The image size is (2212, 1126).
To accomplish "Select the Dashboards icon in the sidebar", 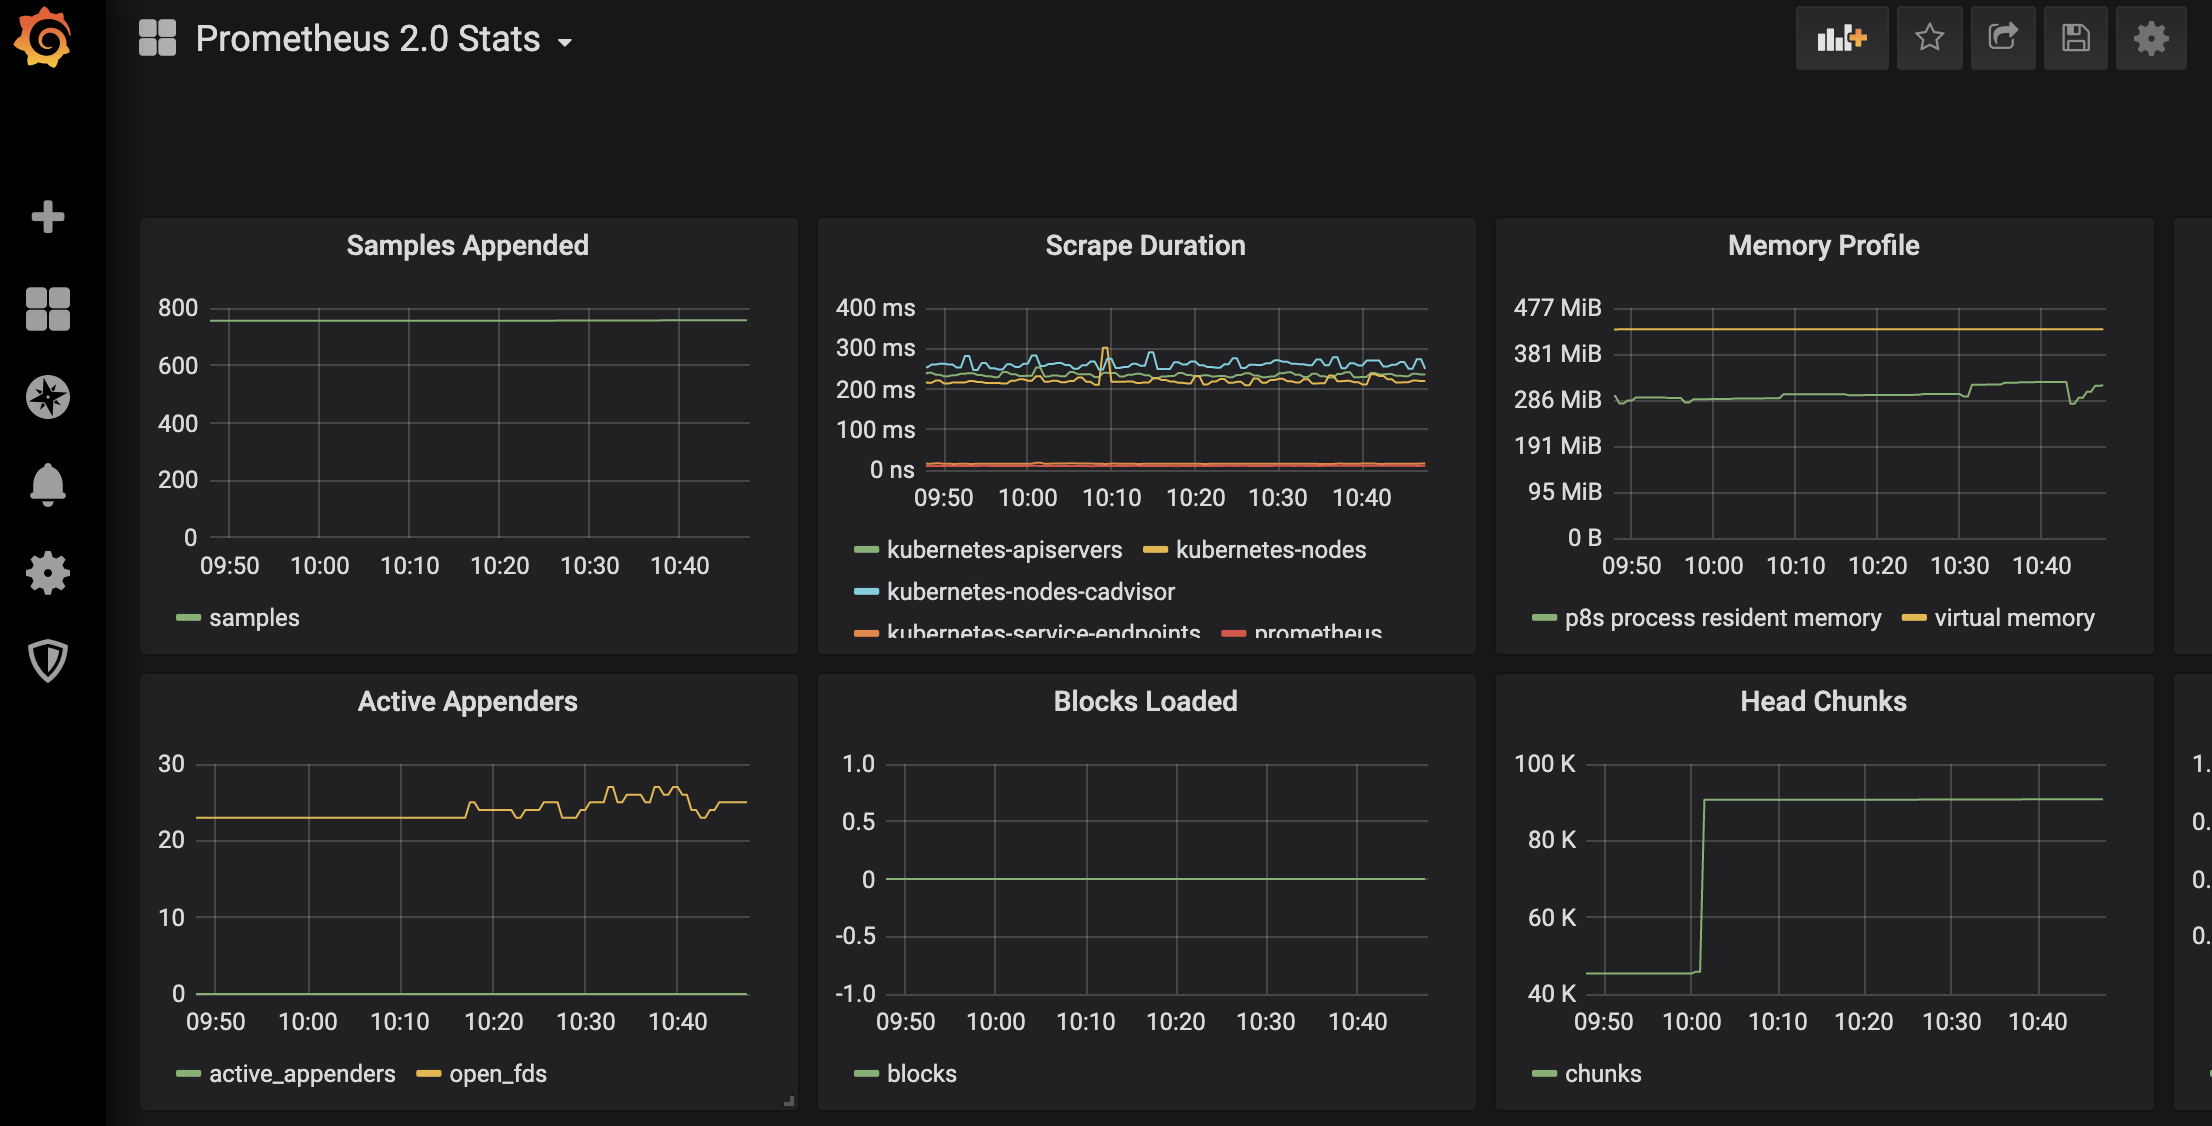I will click(x=46, y=308).
